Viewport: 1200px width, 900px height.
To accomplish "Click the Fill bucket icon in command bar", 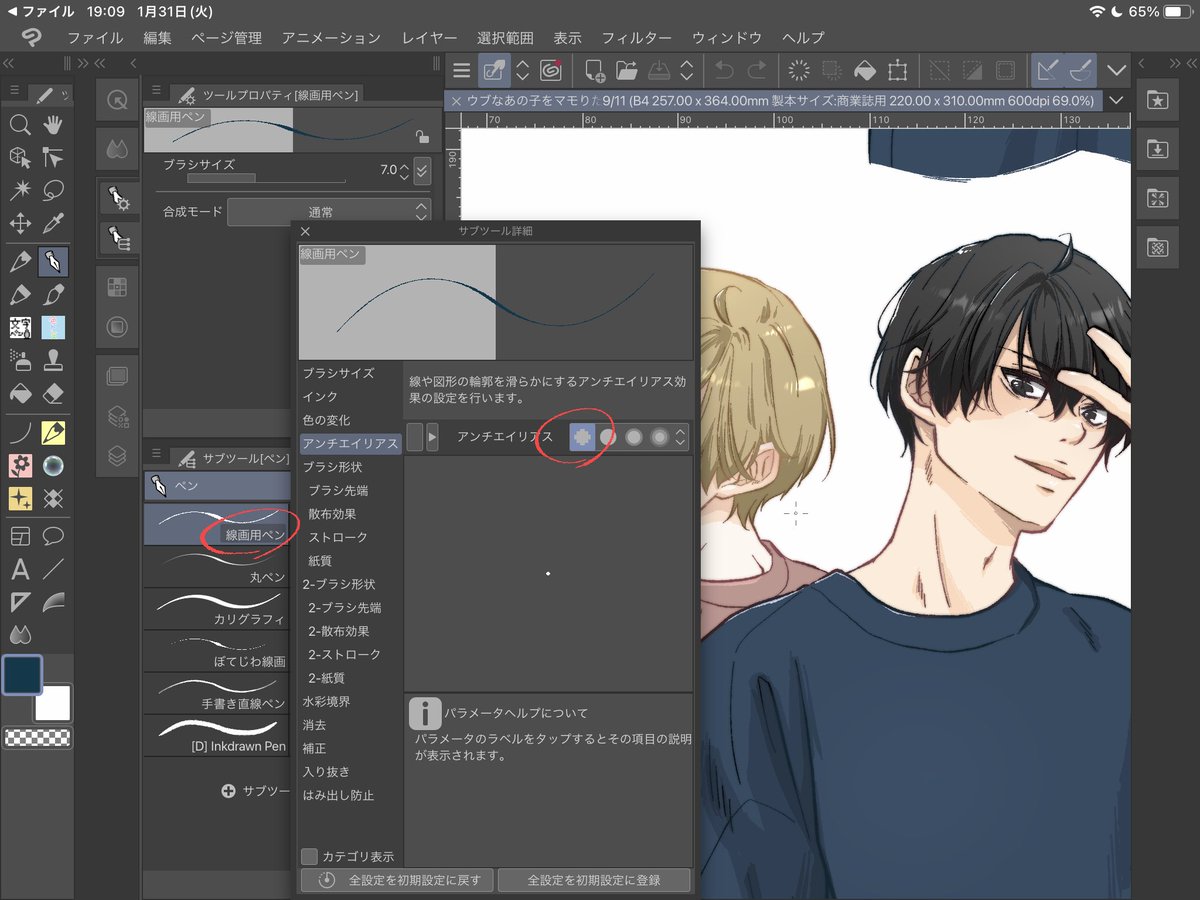I will 865,70.
